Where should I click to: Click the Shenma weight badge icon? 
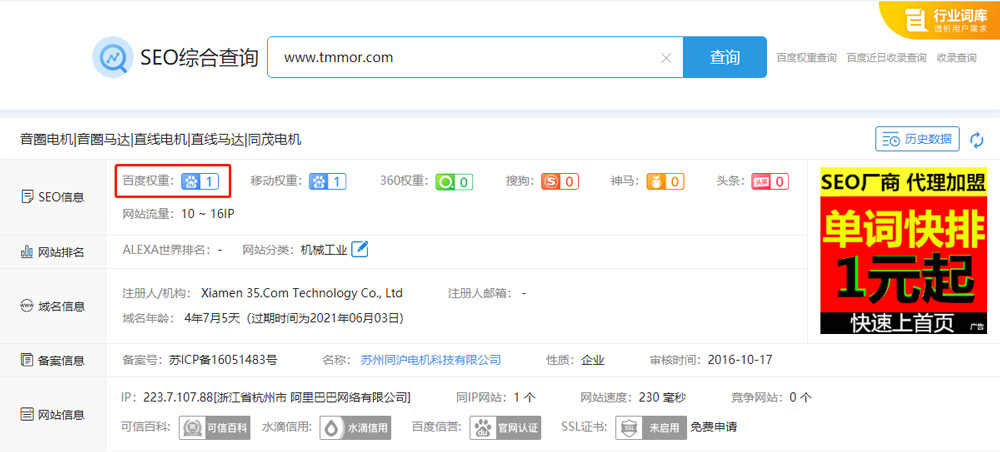pyautogui.click(x=665, y=181)
